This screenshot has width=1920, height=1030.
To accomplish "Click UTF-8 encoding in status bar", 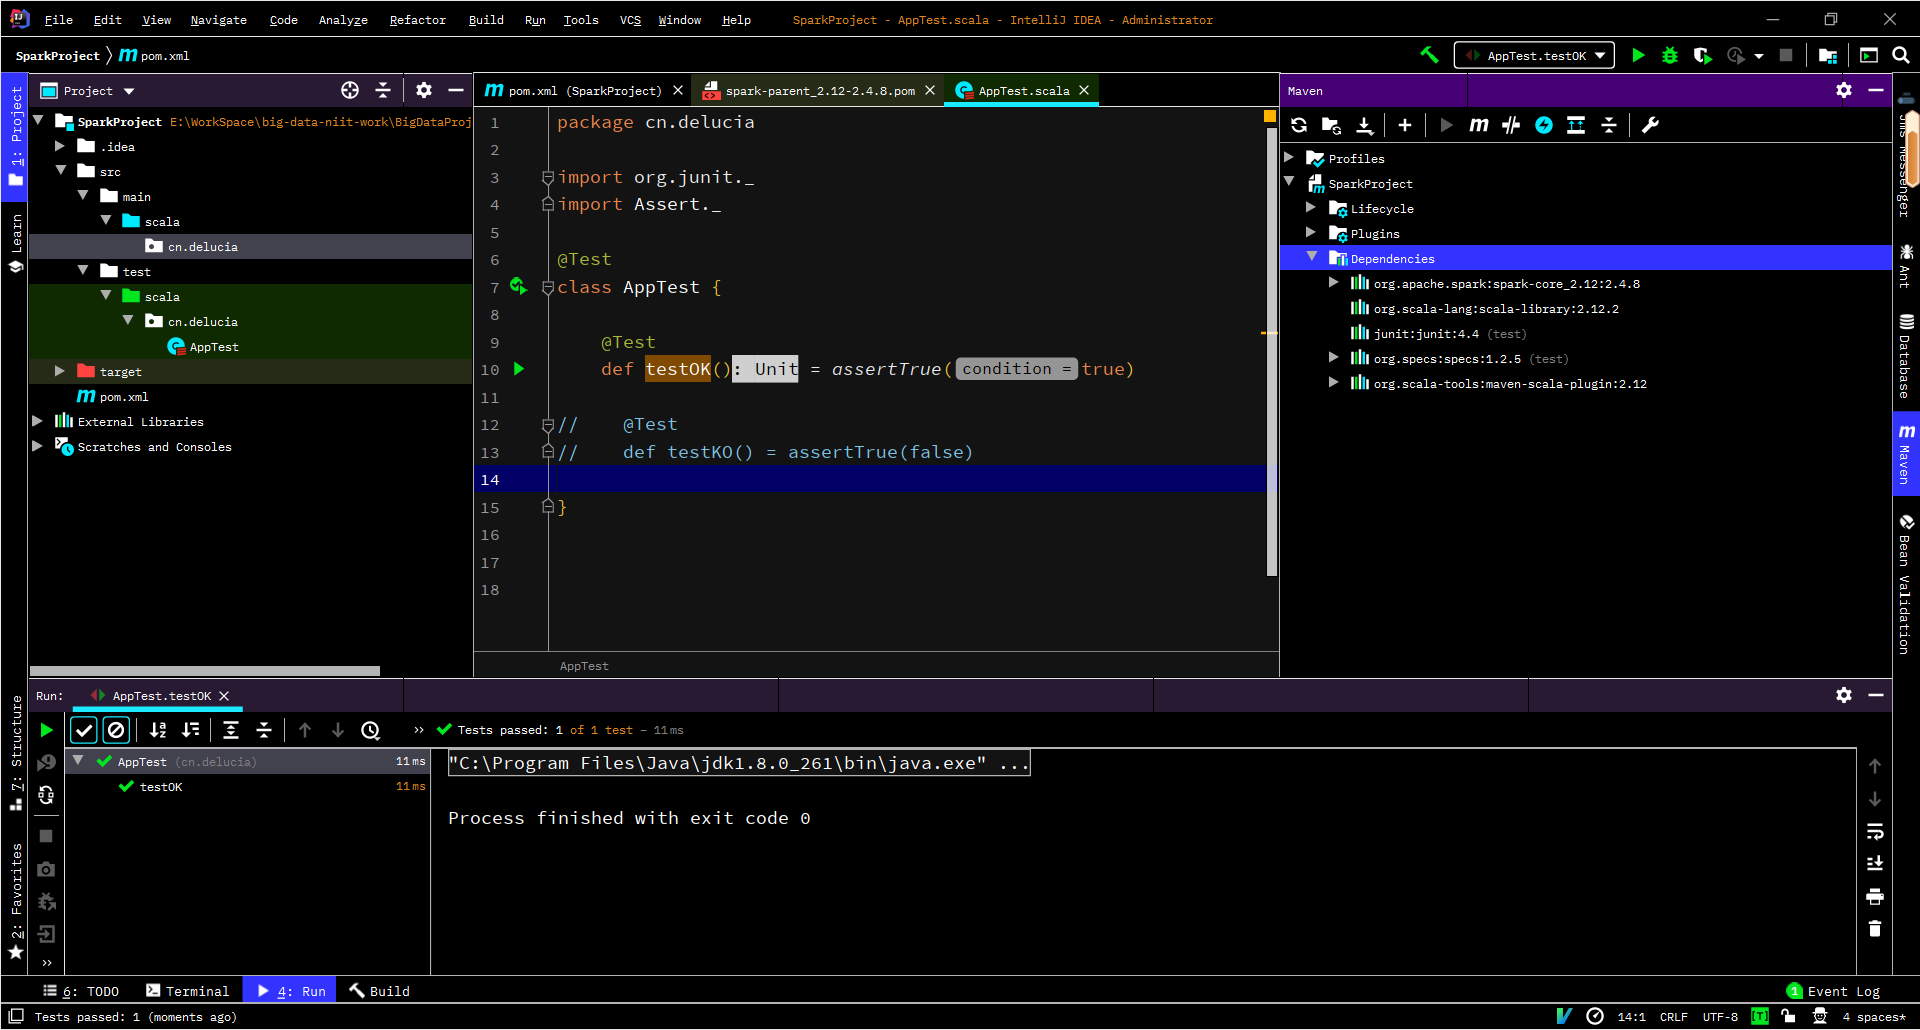I will [x=1720, y=1017].
